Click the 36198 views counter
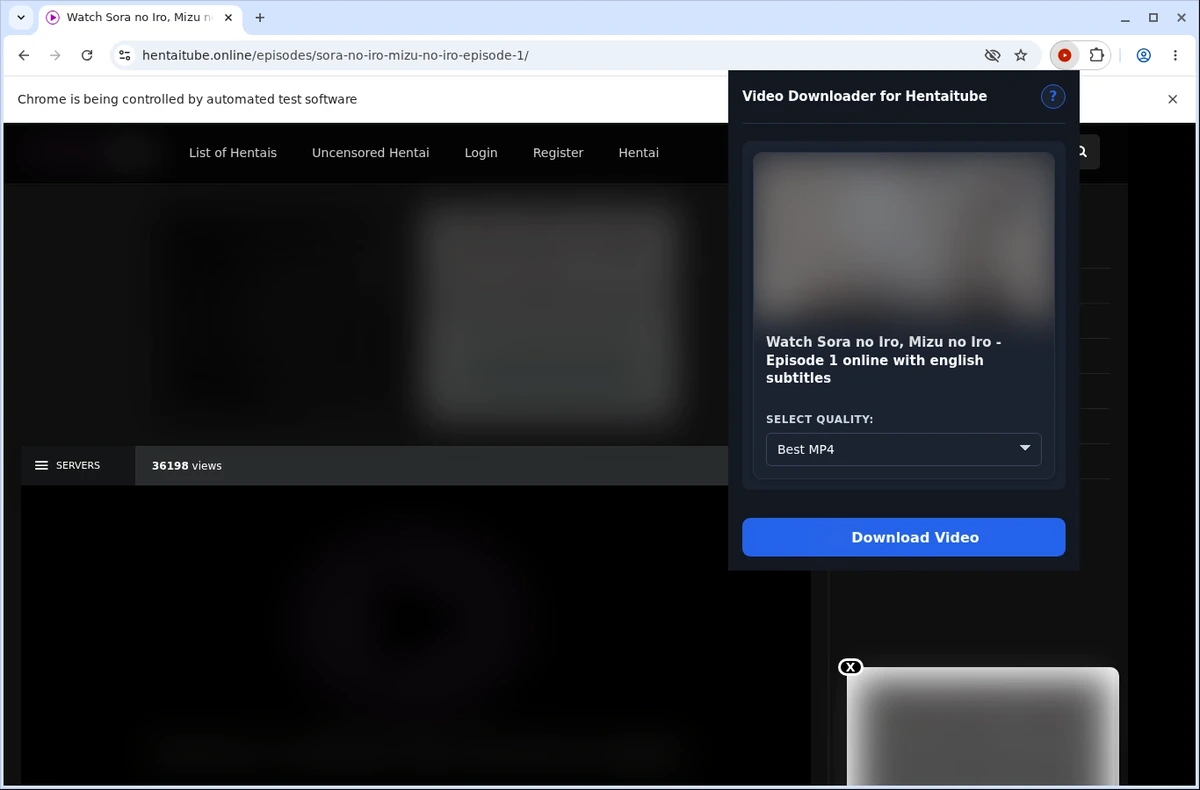The image size is (1200, 790). [187, 466]
